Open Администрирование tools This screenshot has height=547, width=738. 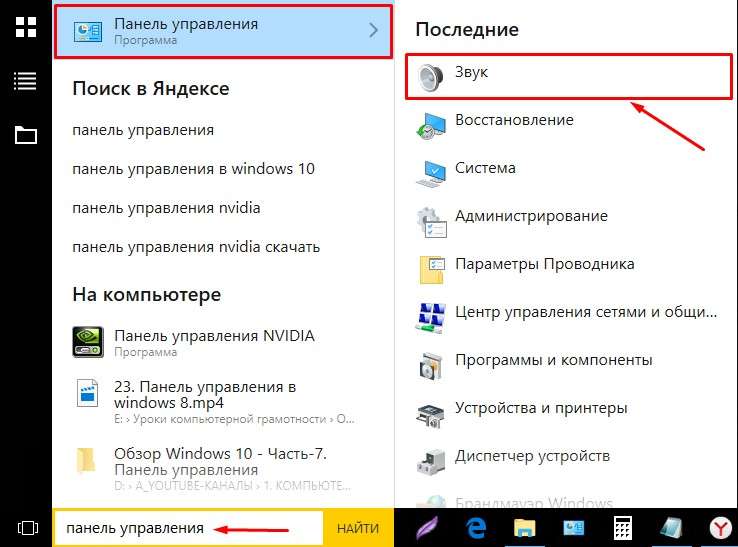point(530,216)
